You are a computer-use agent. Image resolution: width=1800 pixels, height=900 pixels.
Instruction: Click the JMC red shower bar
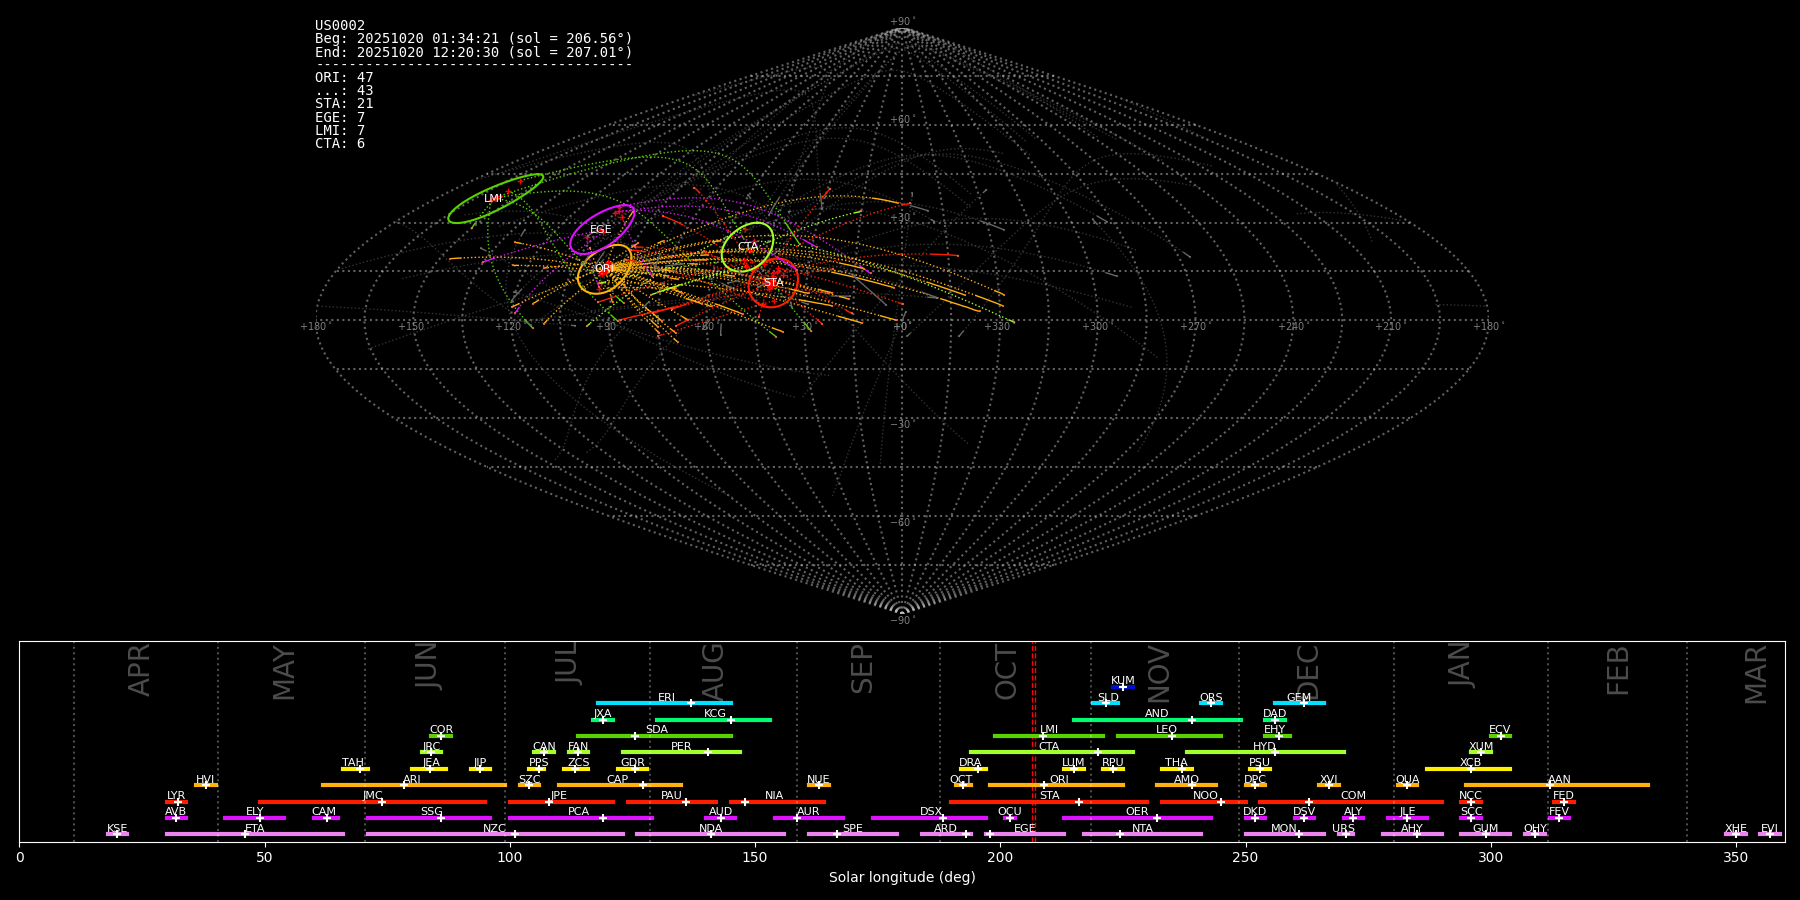[x=373, y=801]
